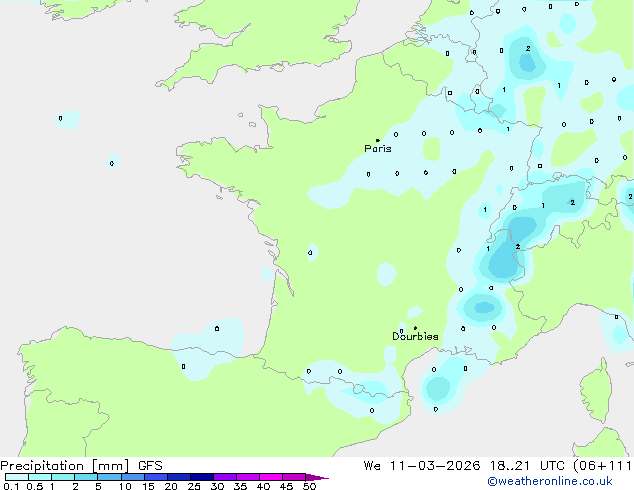Pick the 40–45 mm magenta legend swatch
The width and height of the screenshot is (634, 490).
tap(271, 477)
